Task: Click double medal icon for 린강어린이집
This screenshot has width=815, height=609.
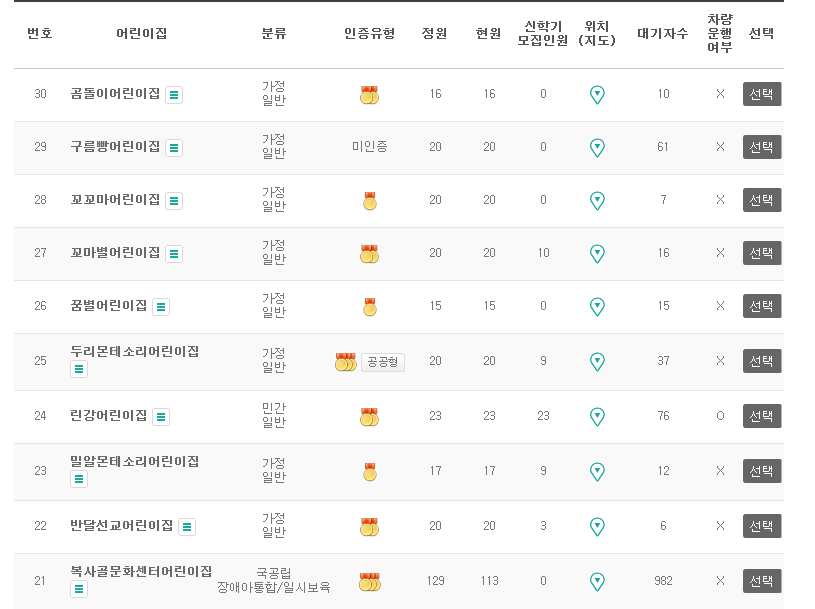Action: coord(369,417)
